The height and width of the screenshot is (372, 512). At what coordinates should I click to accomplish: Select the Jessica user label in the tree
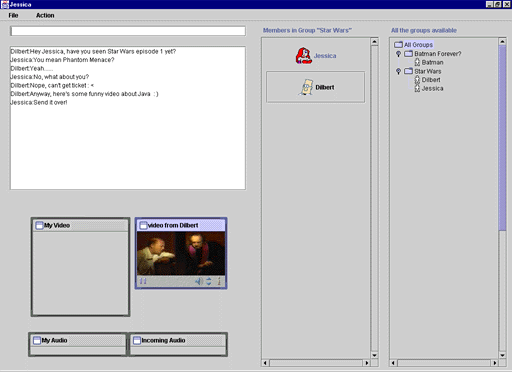click(x=432, y=88)
